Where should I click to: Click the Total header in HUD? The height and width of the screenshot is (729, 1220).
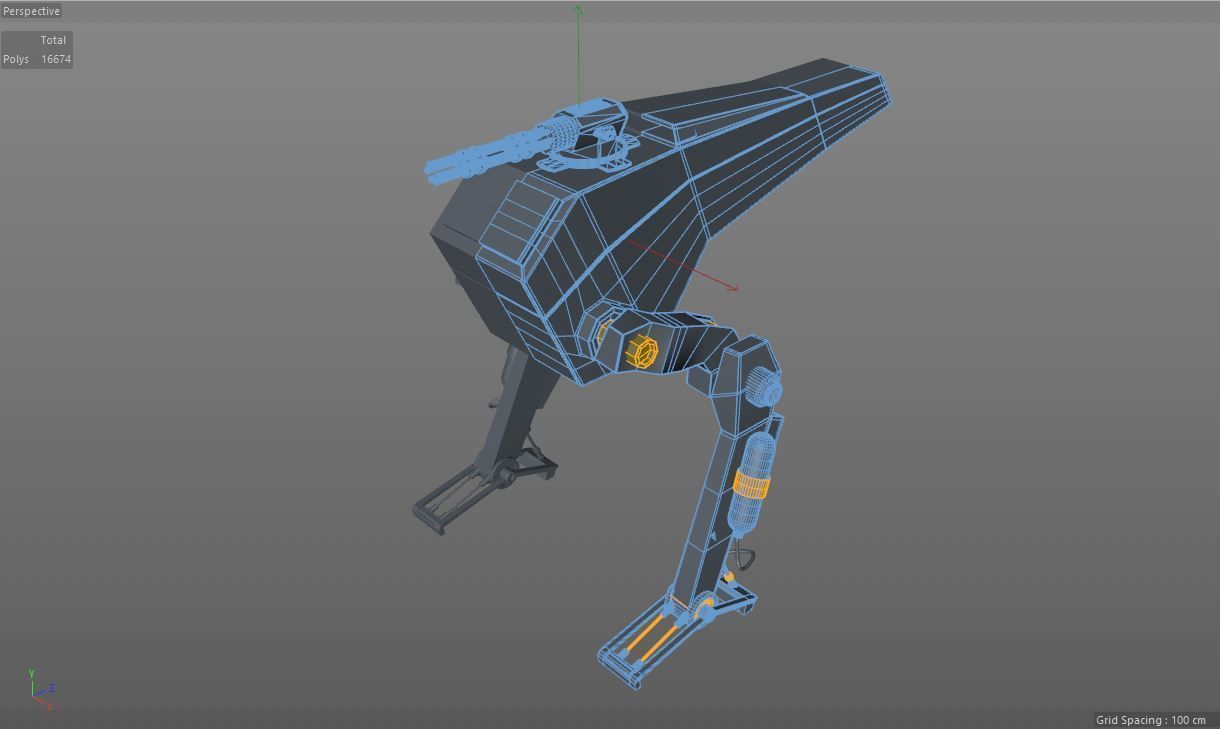coord(53,40)
